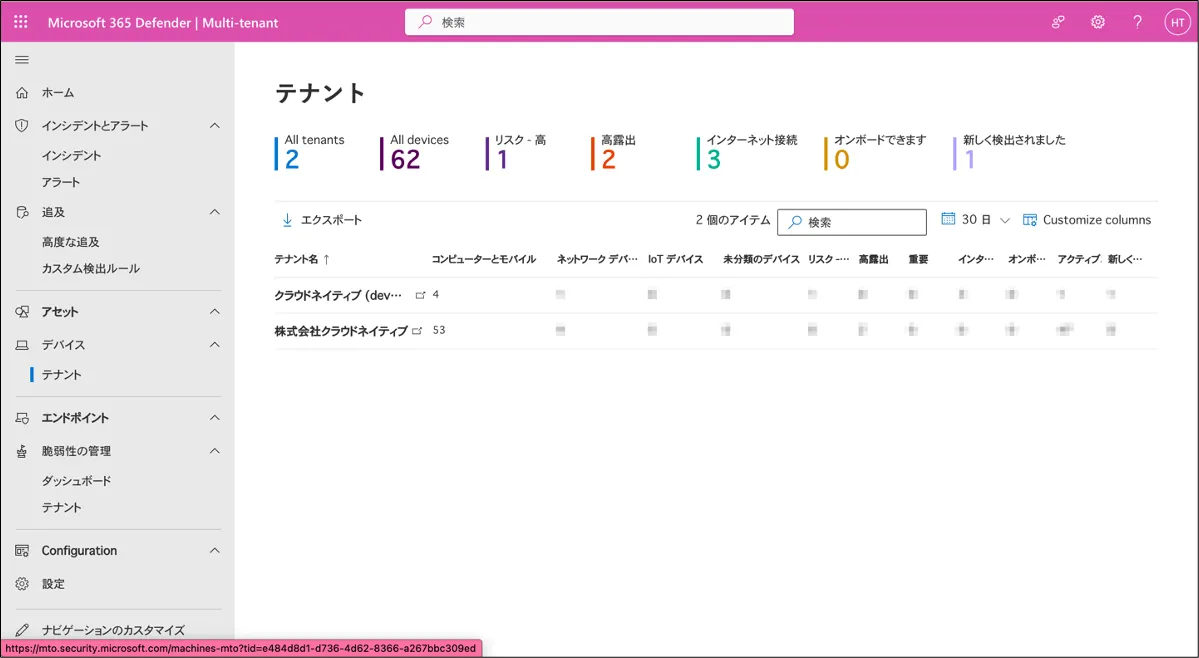Open the help question mark icon

pyautogui.click(x=1137, y=22)
